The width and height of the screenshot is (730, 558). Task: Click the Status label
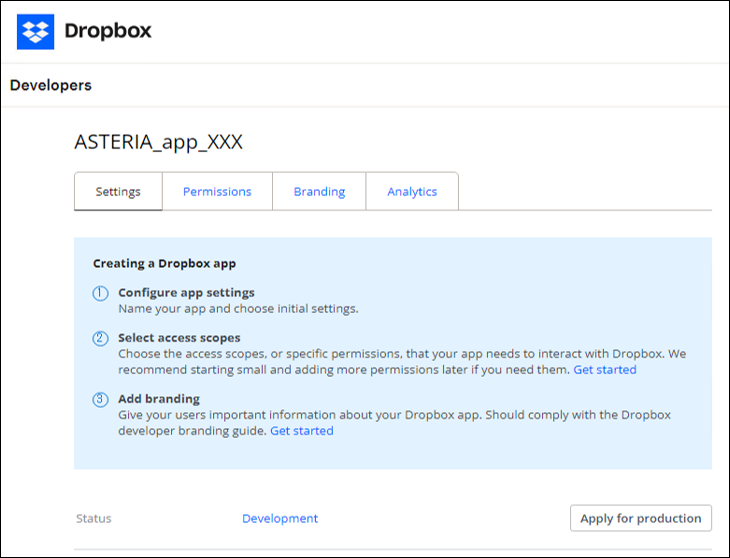coord(94,518)
